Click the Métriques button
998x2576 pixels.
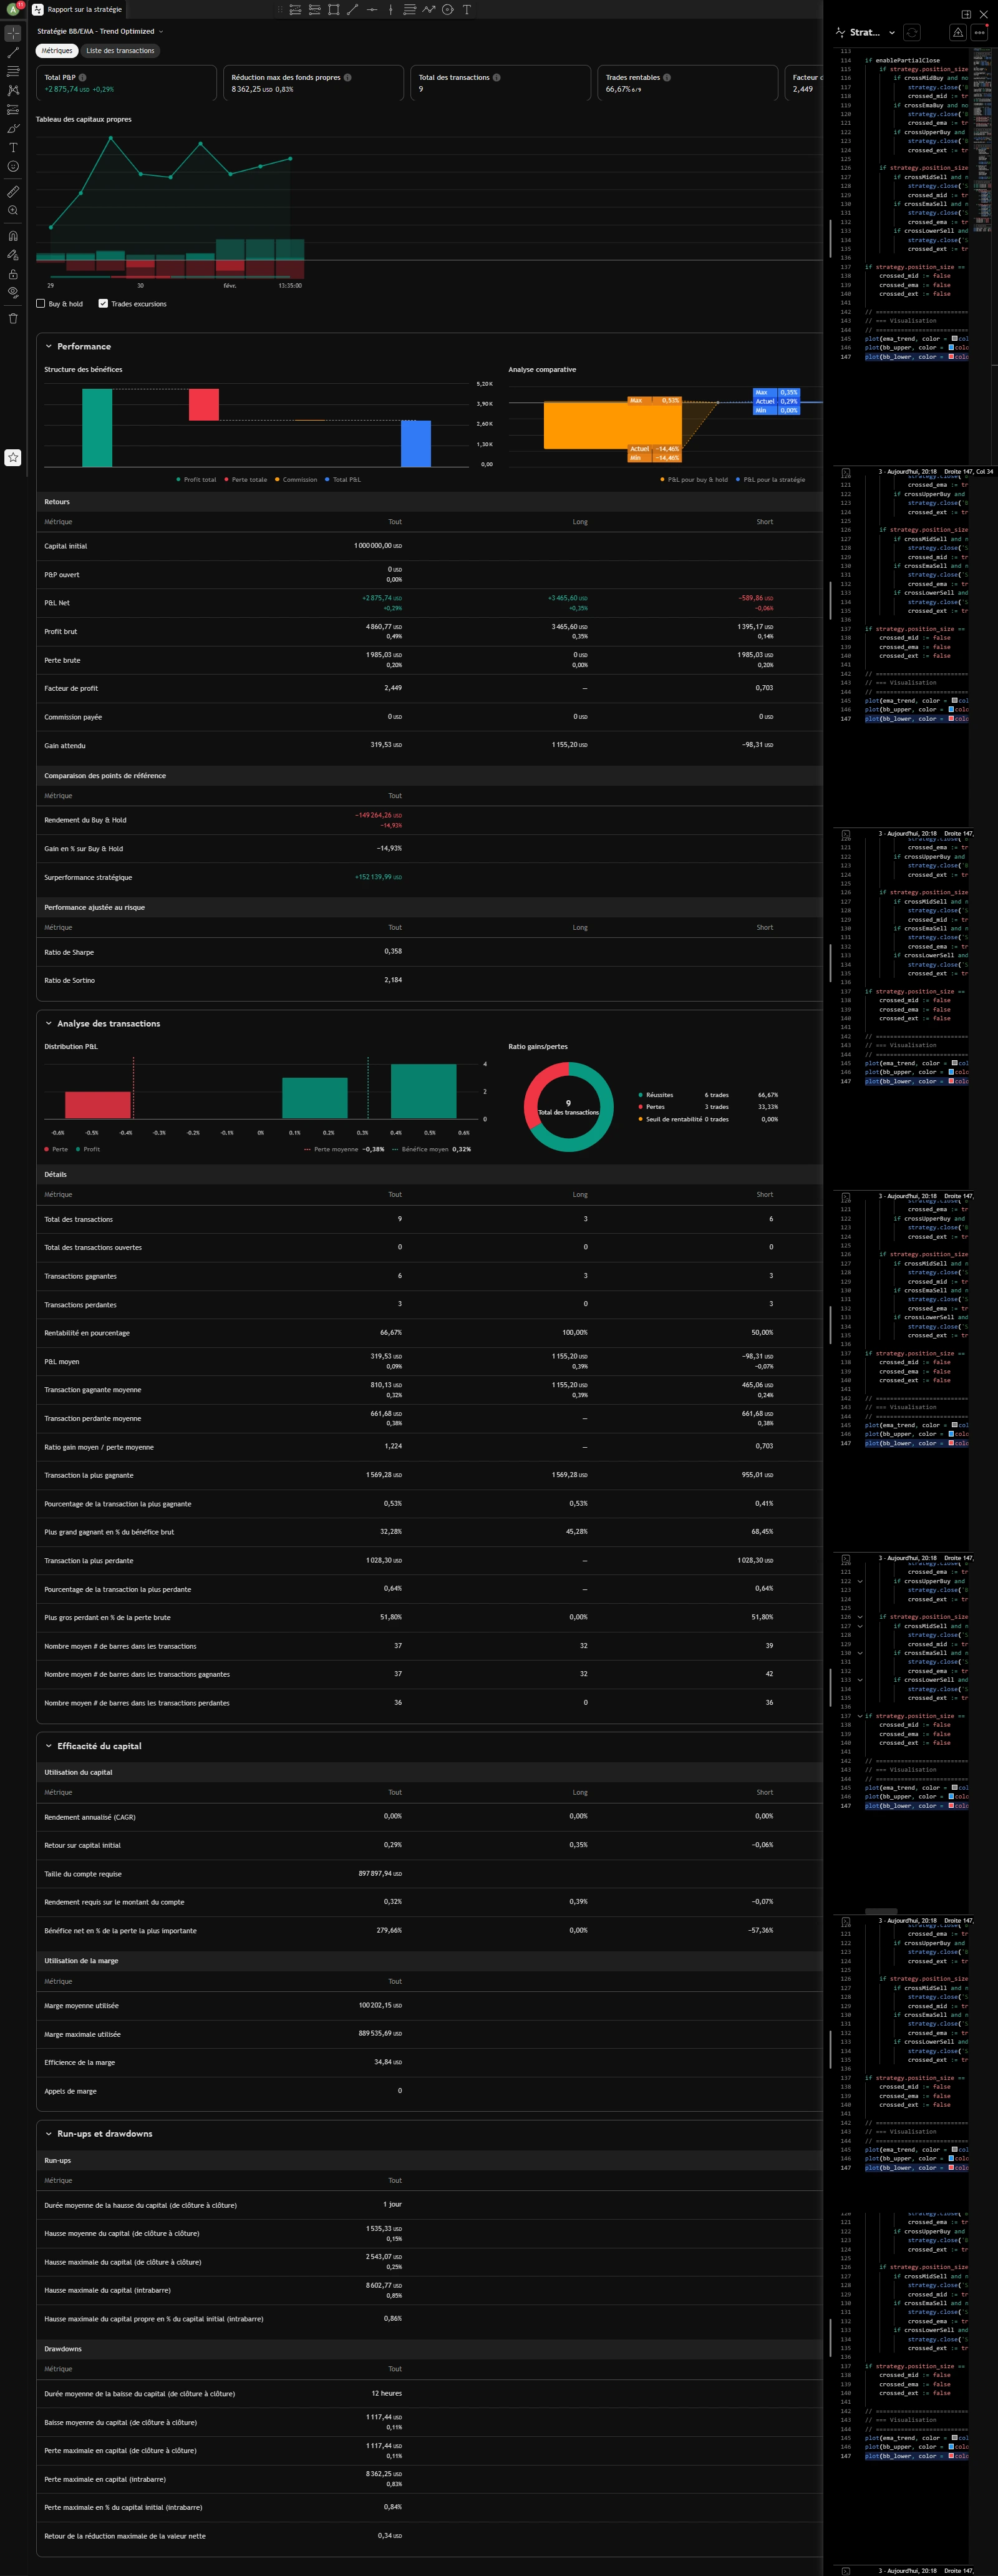(57, 50)
